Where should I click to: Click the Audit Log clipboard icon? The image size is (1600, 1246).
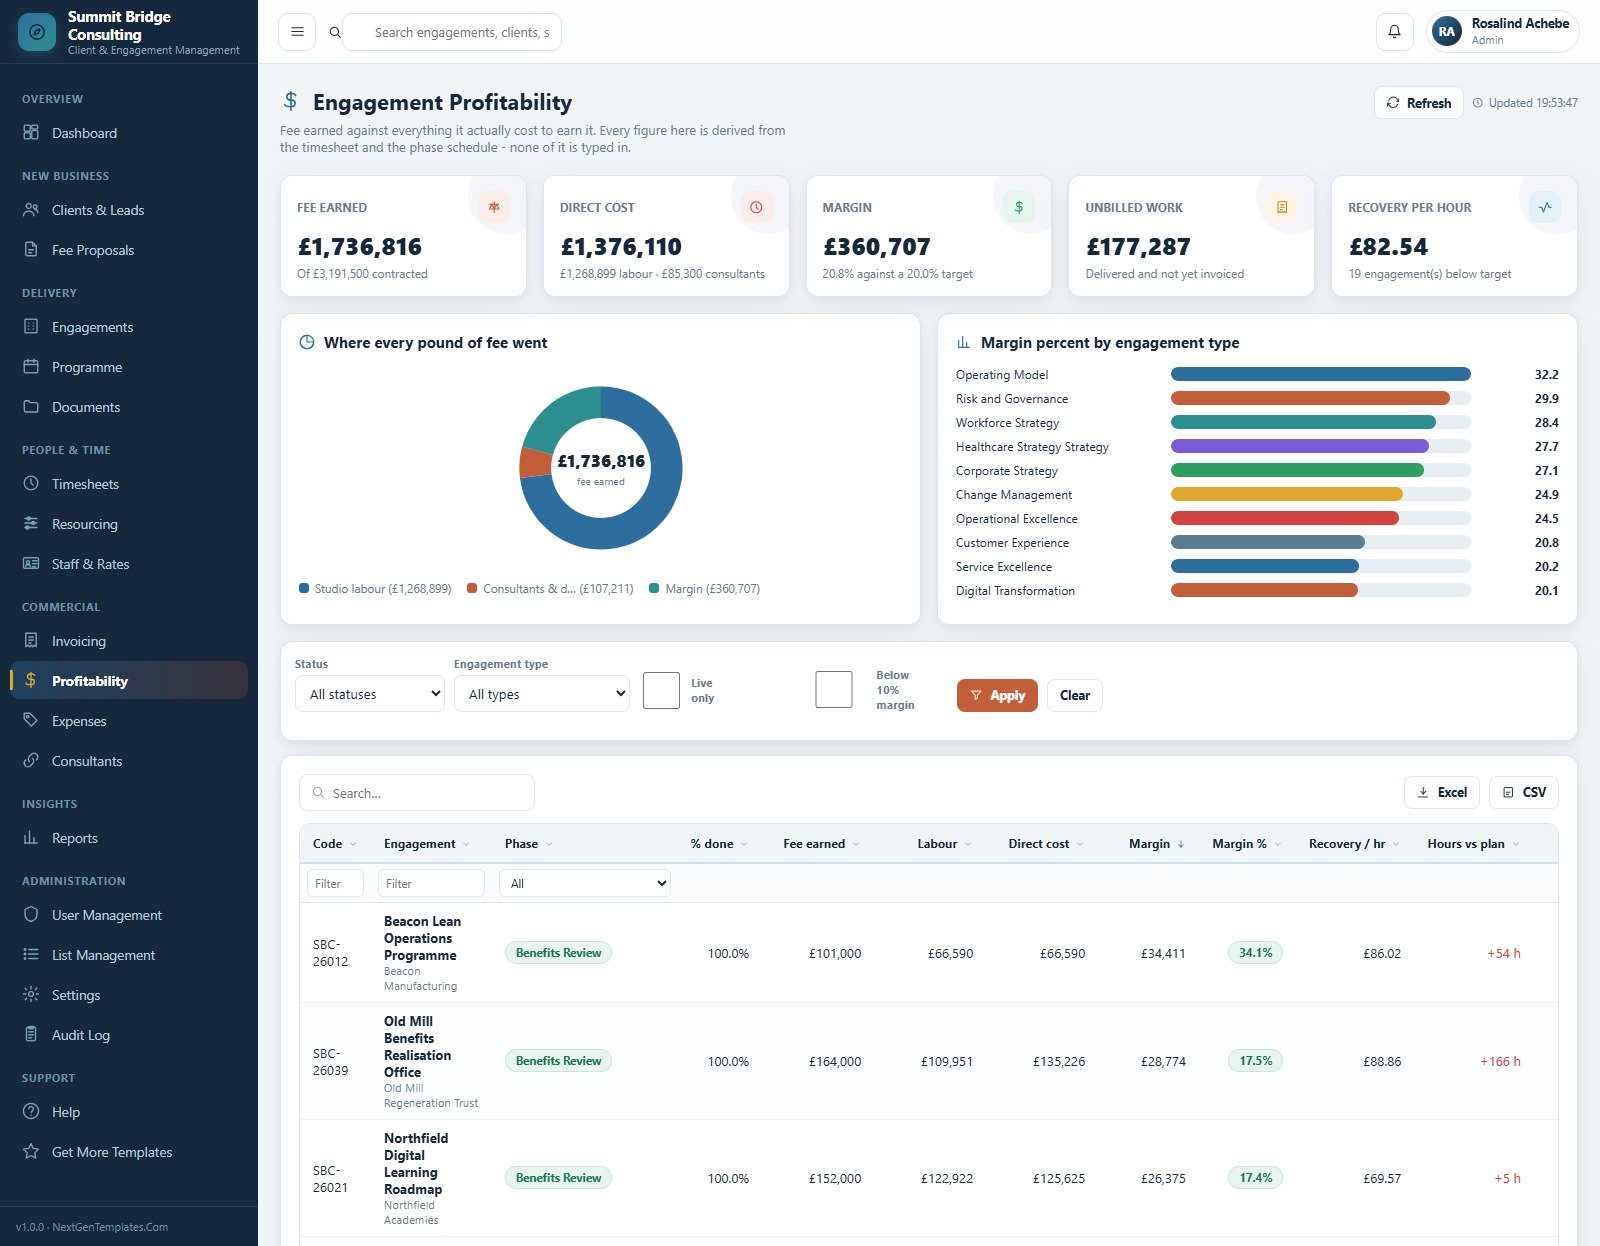coord(31,1035)
